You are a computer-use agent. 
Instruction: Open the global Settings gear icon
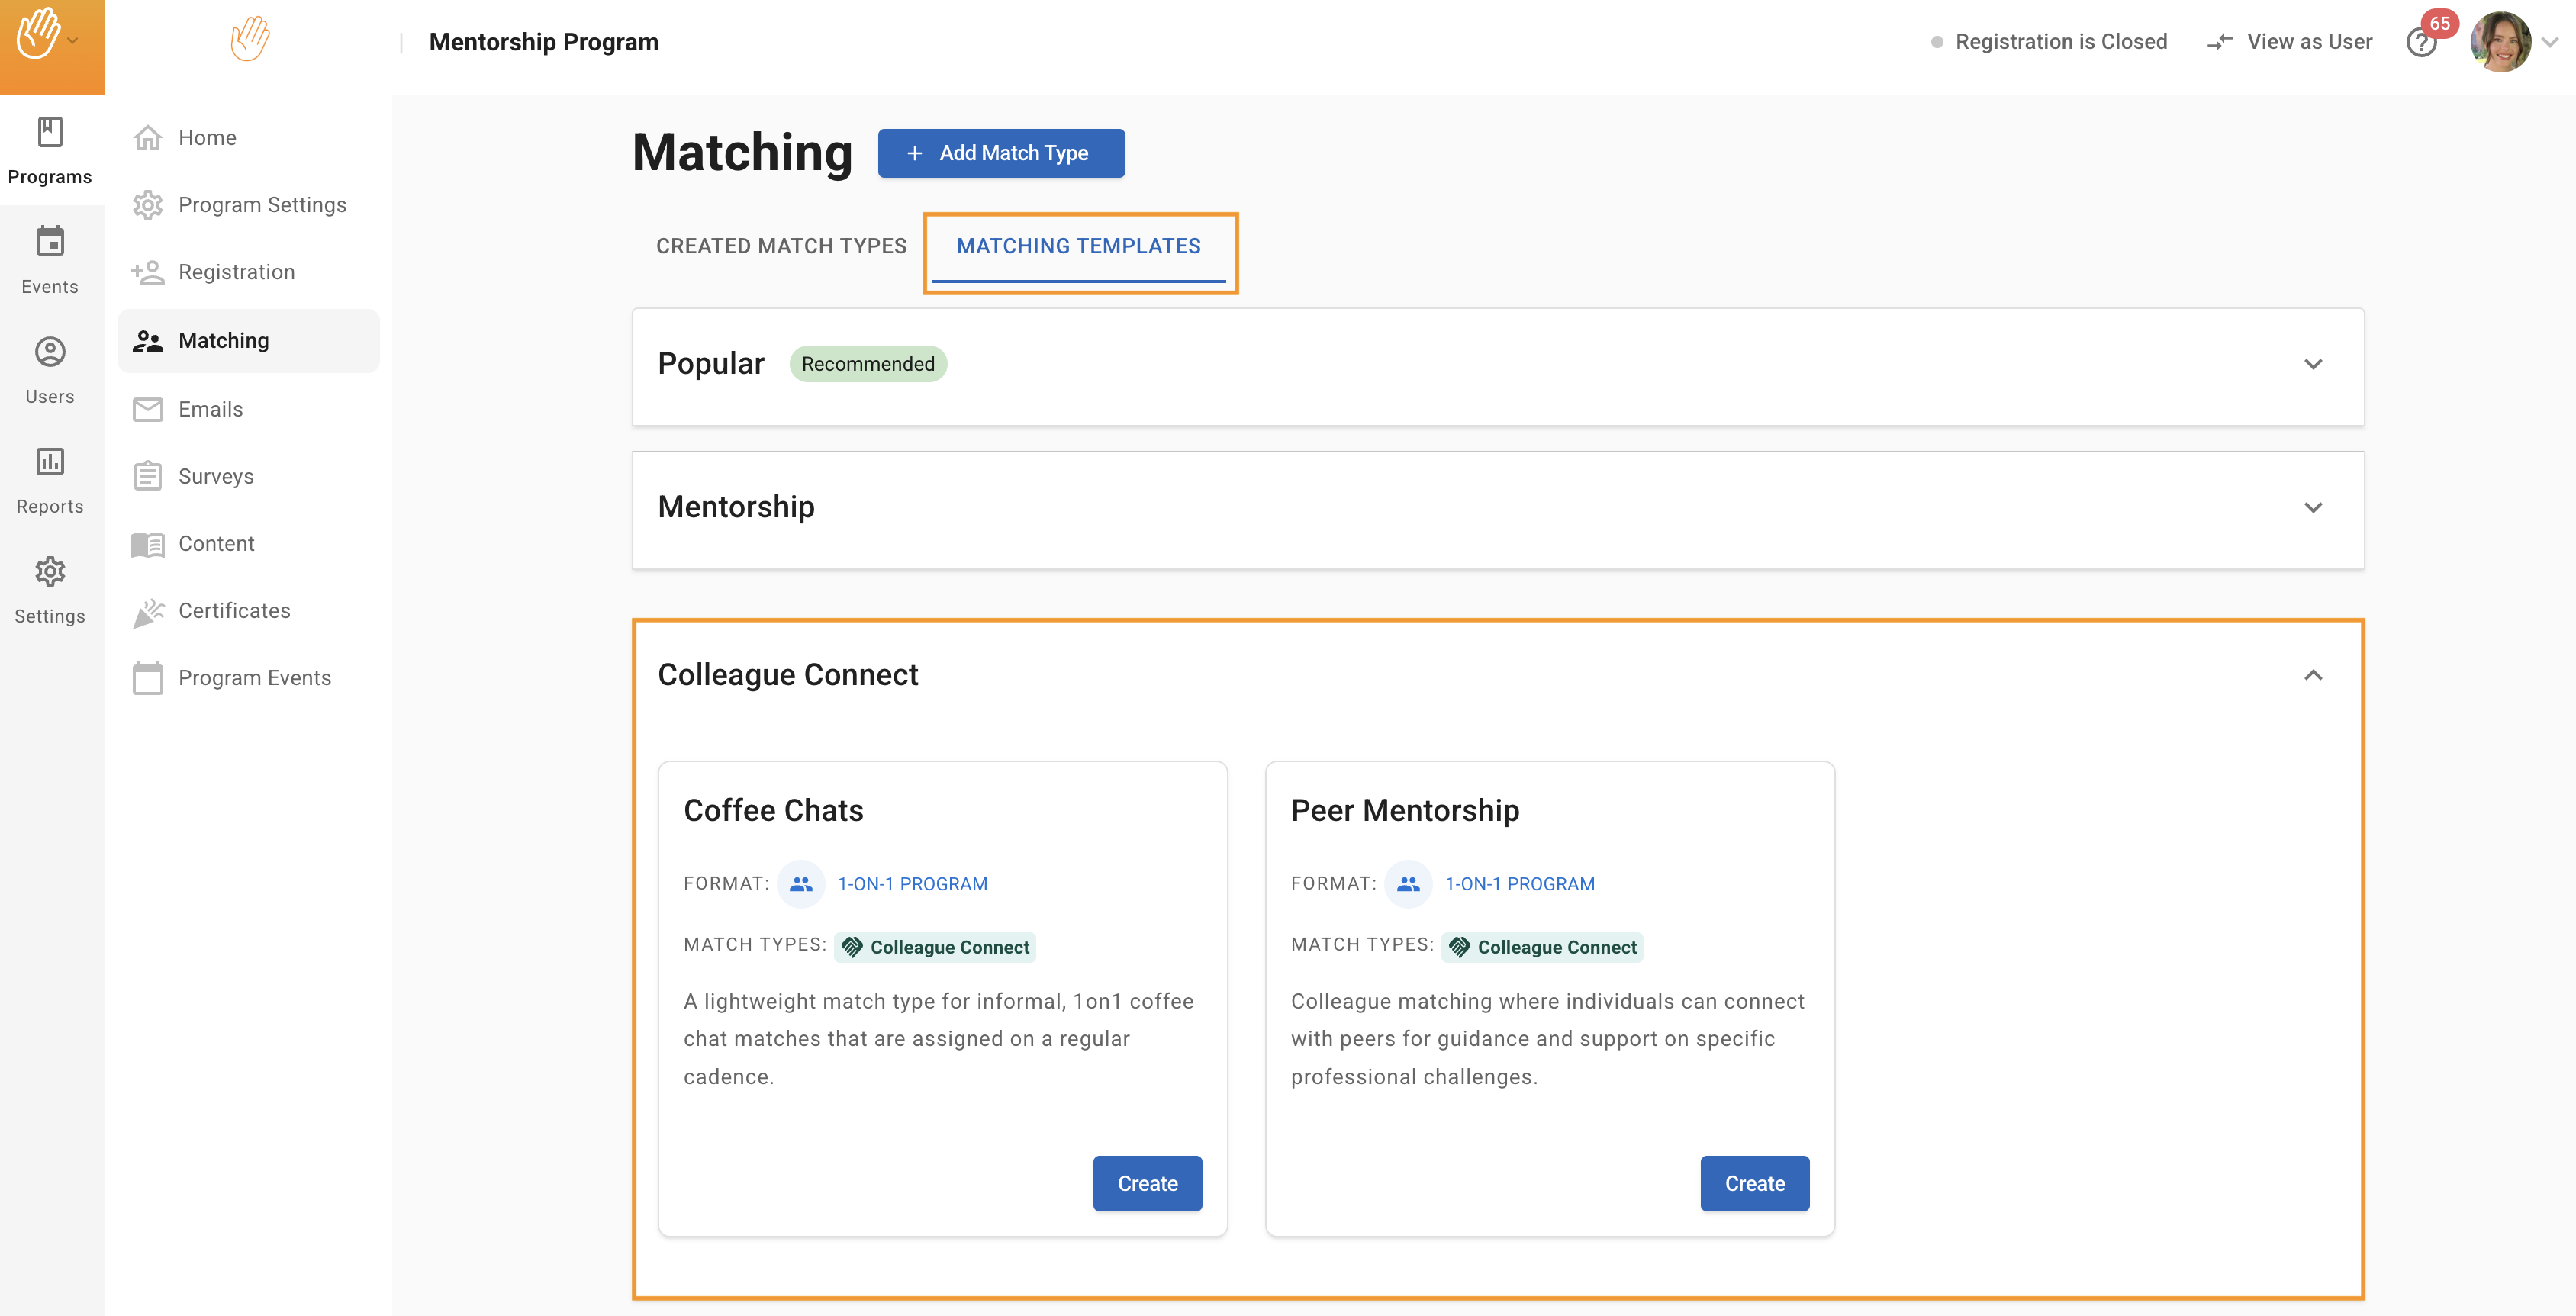click(50, 572)
